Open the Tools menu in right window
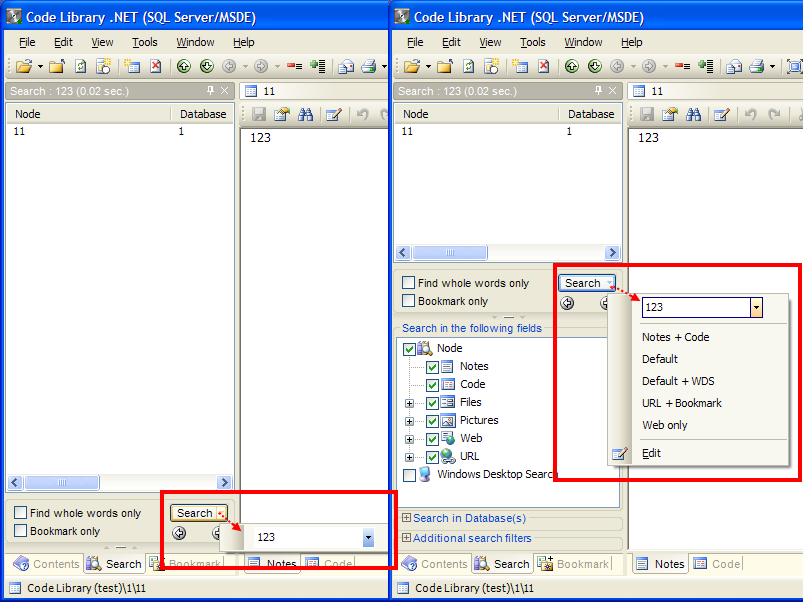Viewport: 803px width, 602px height. [x=533, y=42]
